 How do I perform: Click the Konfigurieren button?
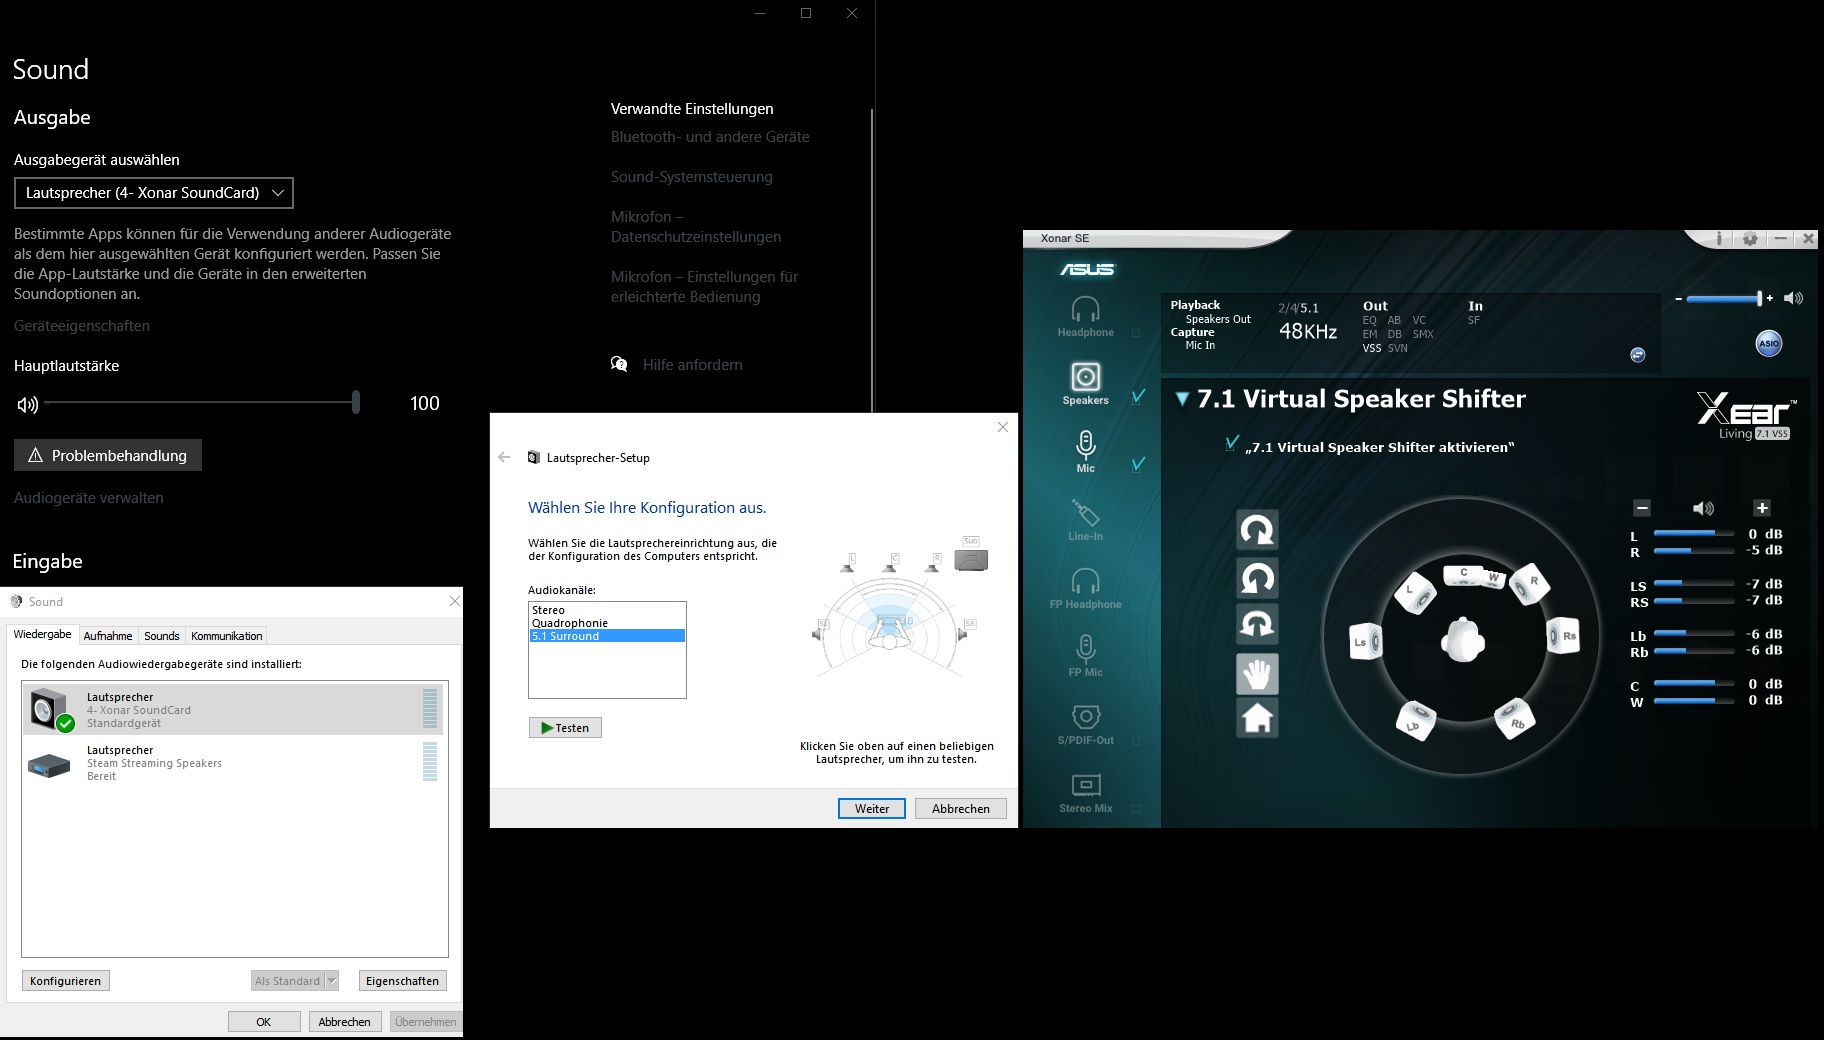coord(65,981)
